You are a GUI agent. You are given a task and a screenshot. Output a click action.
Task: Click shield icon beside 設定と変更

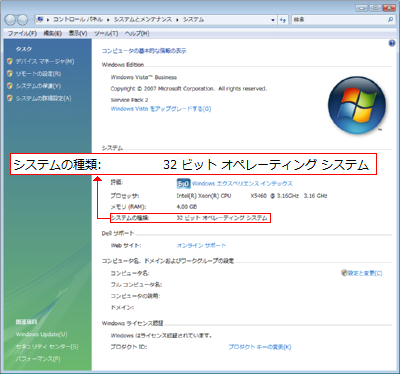(344, 273)
